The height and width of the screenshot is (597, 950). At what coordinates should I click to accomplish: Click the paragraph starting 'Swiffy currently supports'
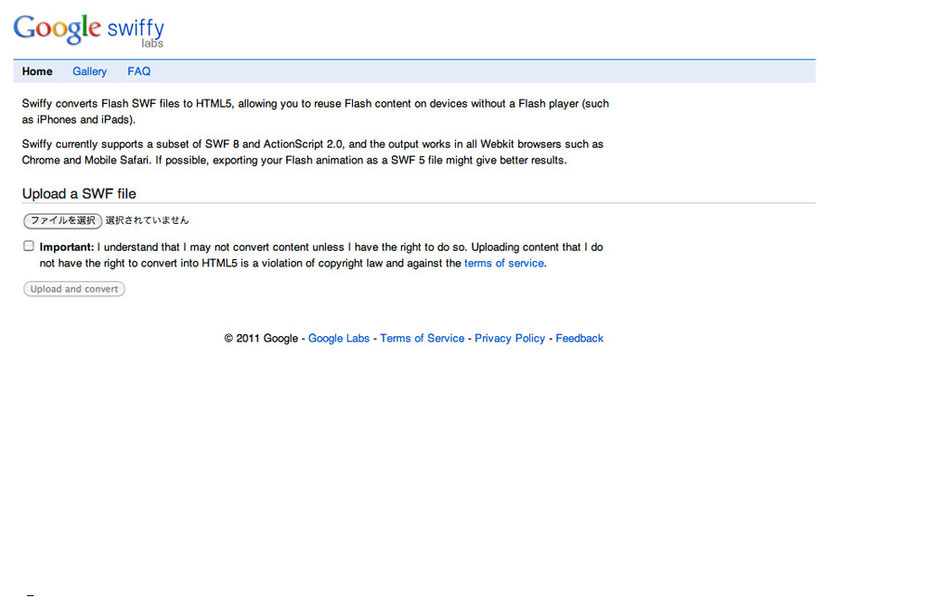click(313, 152)
